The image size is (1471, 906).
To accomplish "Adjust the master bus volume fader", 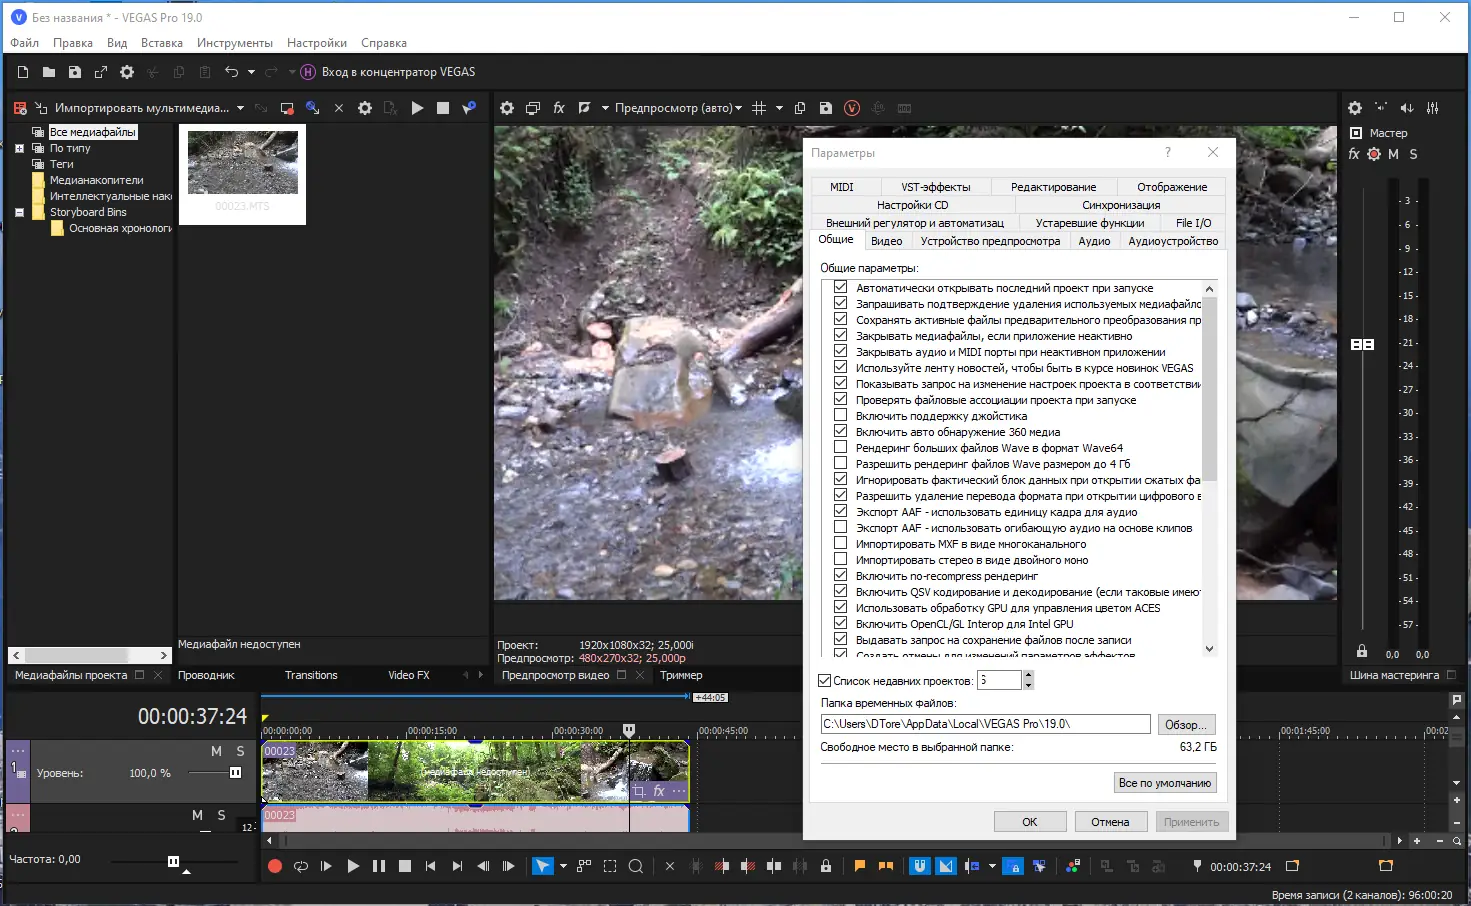I will tap(1363, 344).
